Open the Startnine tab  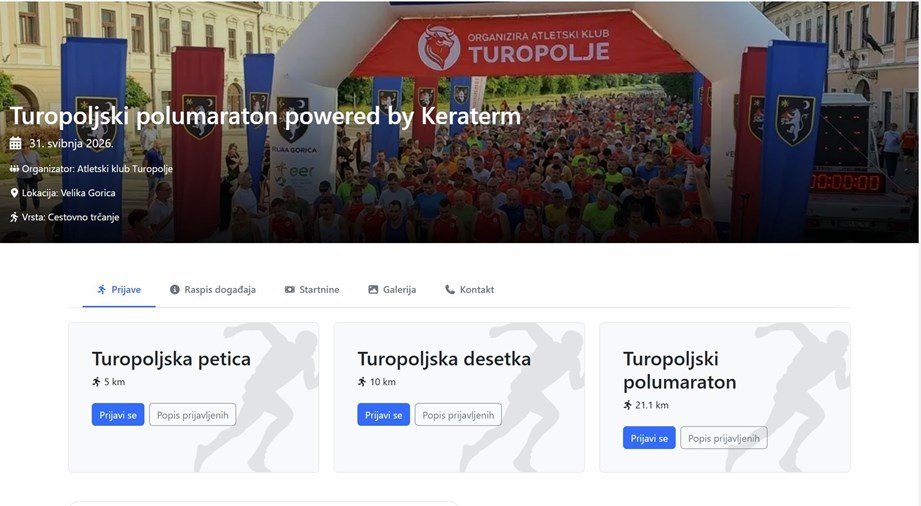(x=312, y=290)
